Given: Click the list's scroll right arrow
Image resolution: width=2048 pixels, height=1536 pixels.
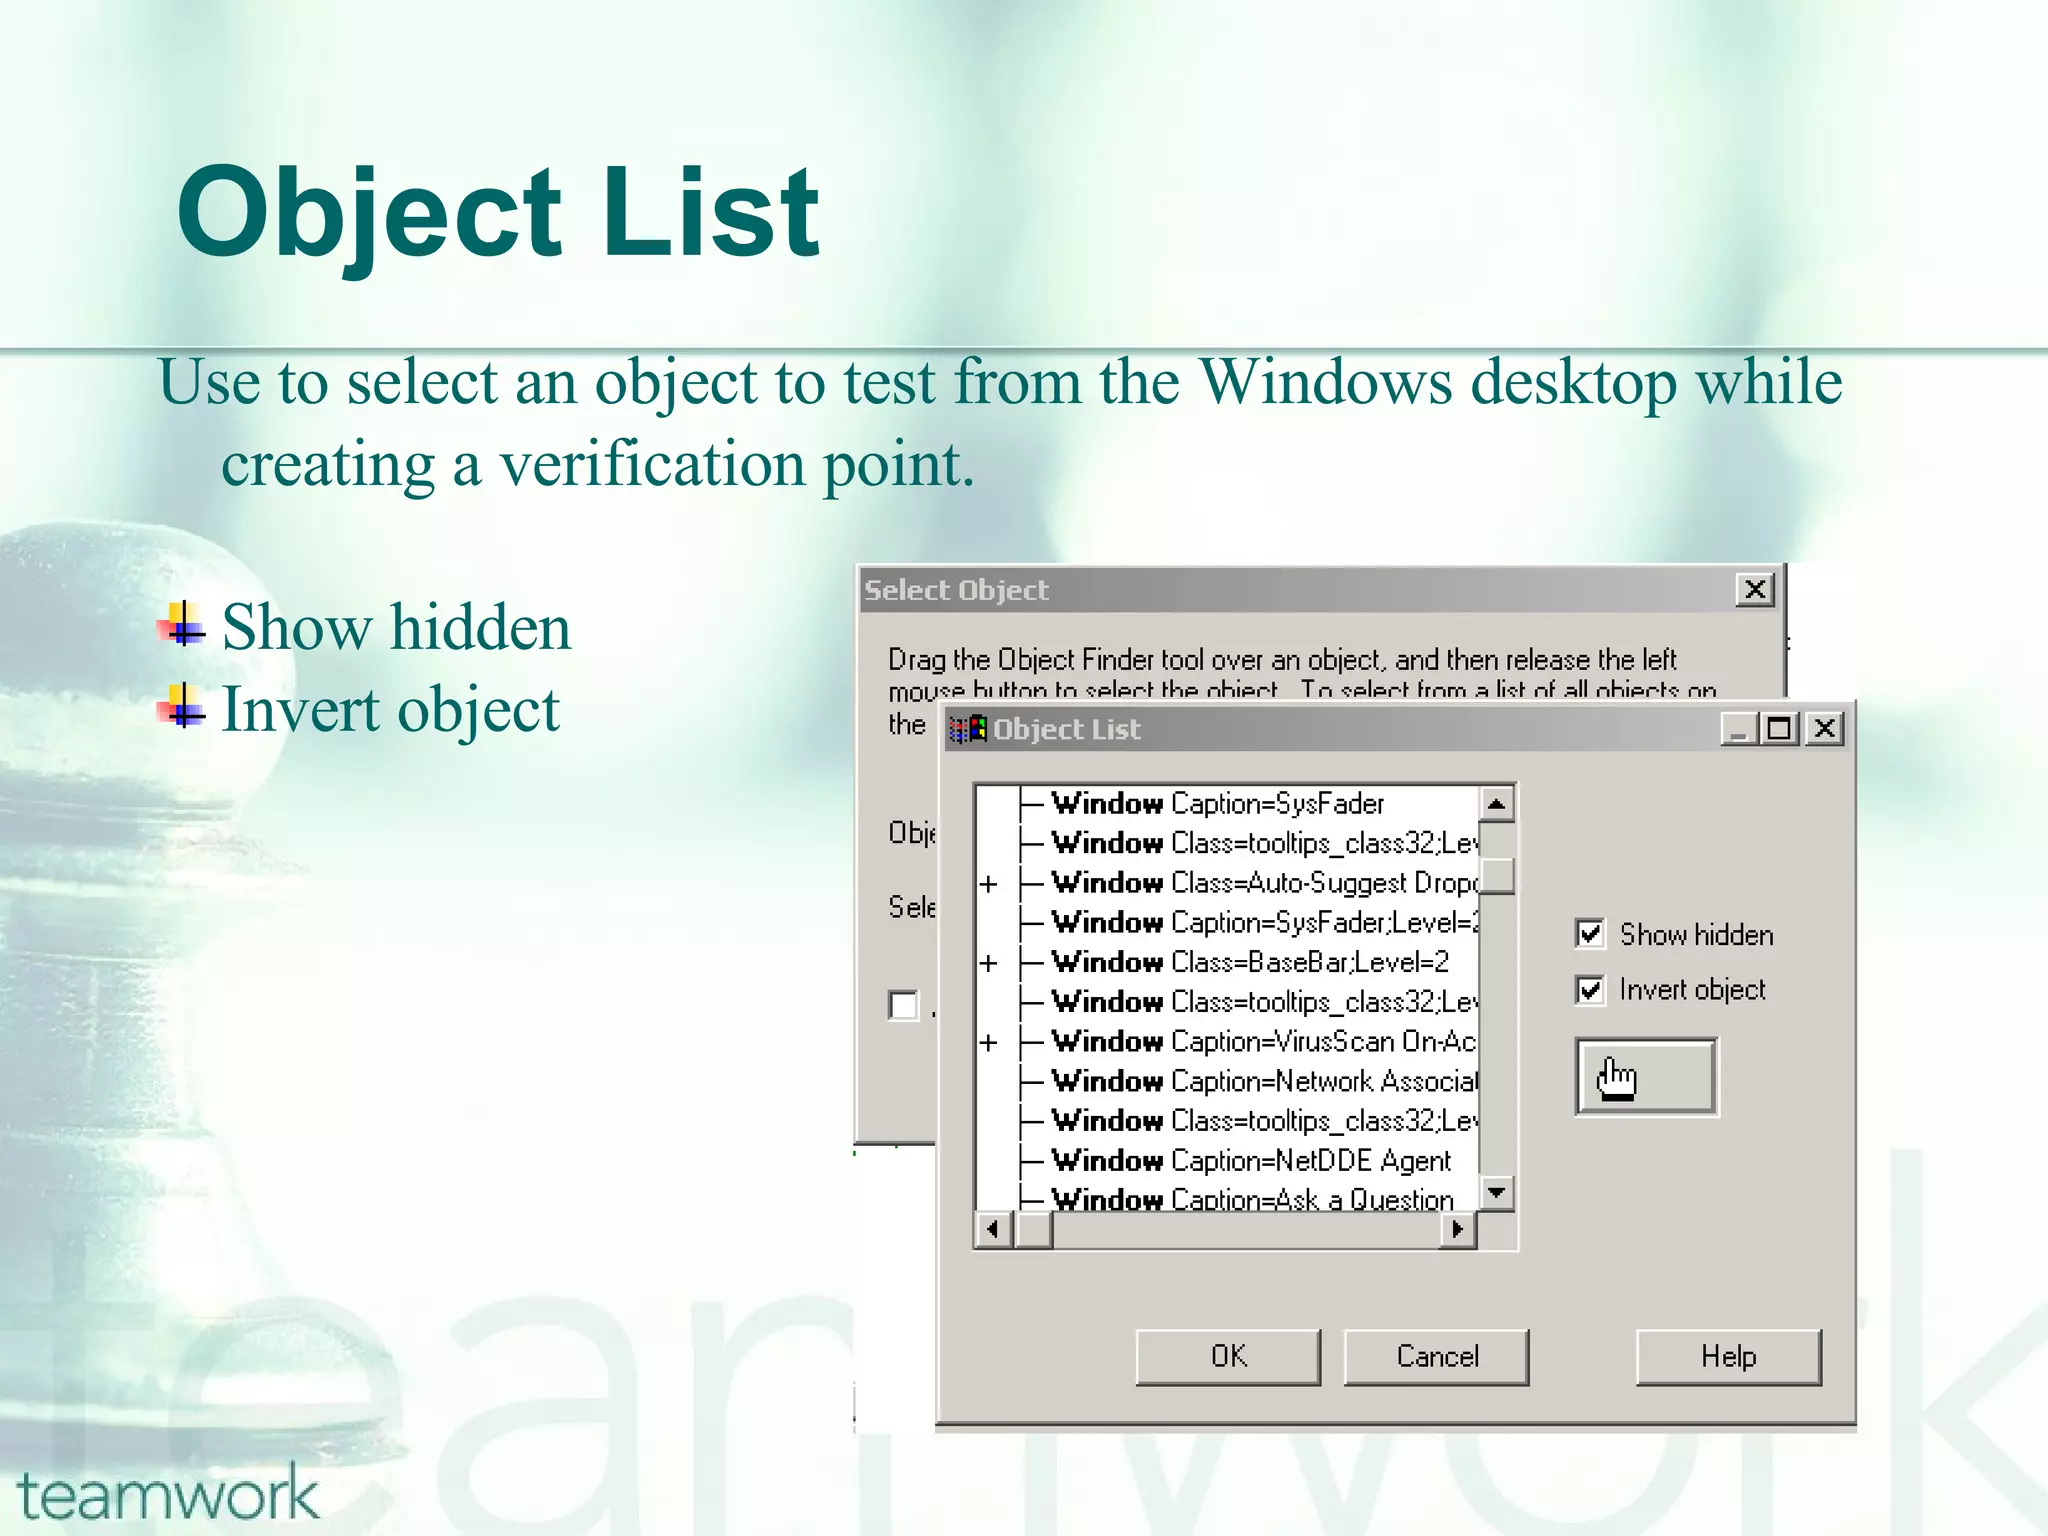Looking at the screenshot, I should tap(1458, 1229).
